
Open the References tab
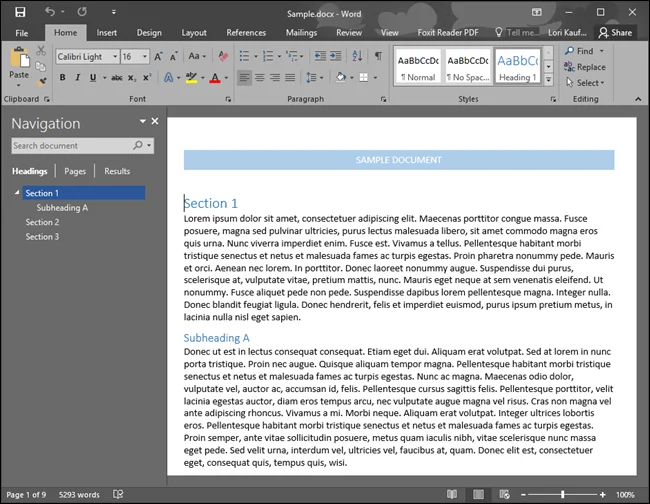click(246, 33)
